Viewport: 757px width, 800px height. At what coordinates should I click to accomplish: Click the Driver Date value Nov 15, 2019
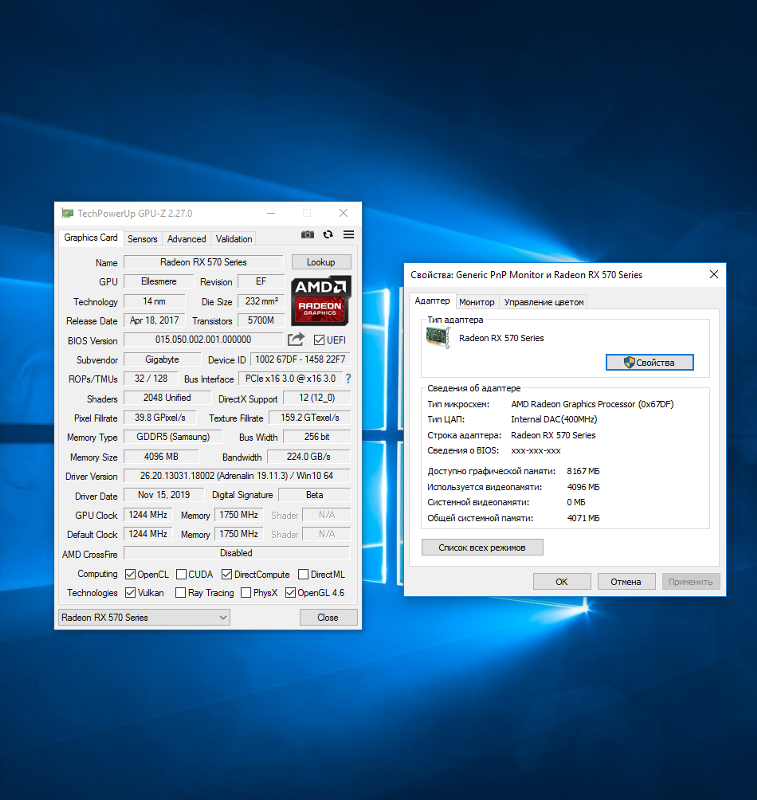[x=164, y=494]
